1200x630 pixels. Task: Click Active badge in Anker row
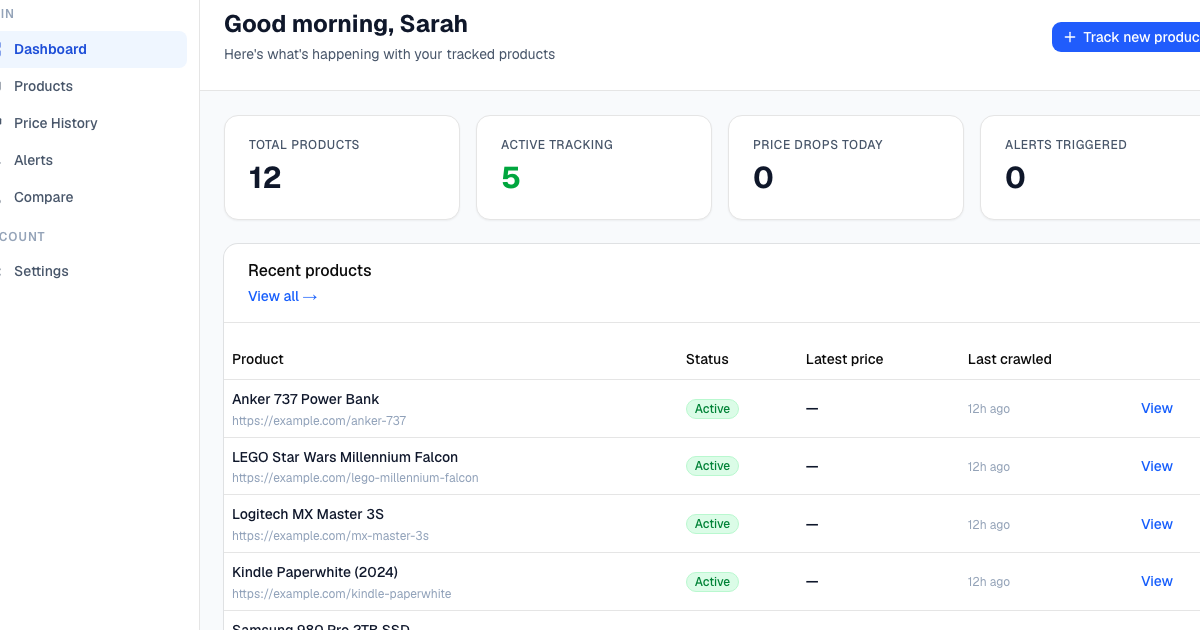(x=712, y=409)
